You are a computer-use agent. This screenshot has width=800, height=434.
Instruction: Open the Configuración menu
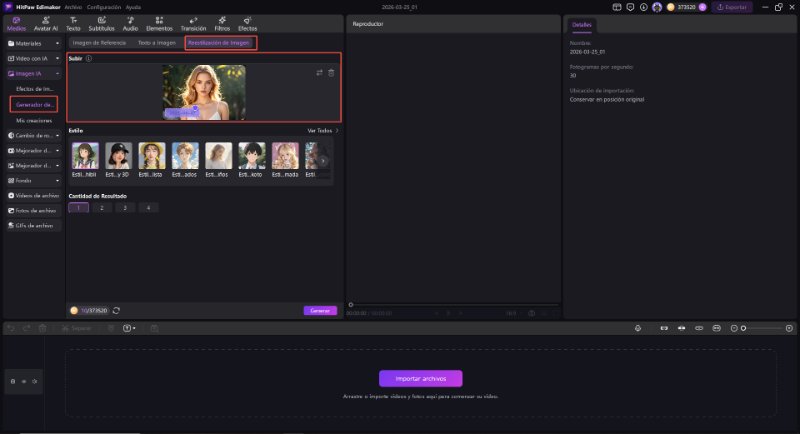pos(104,7)
